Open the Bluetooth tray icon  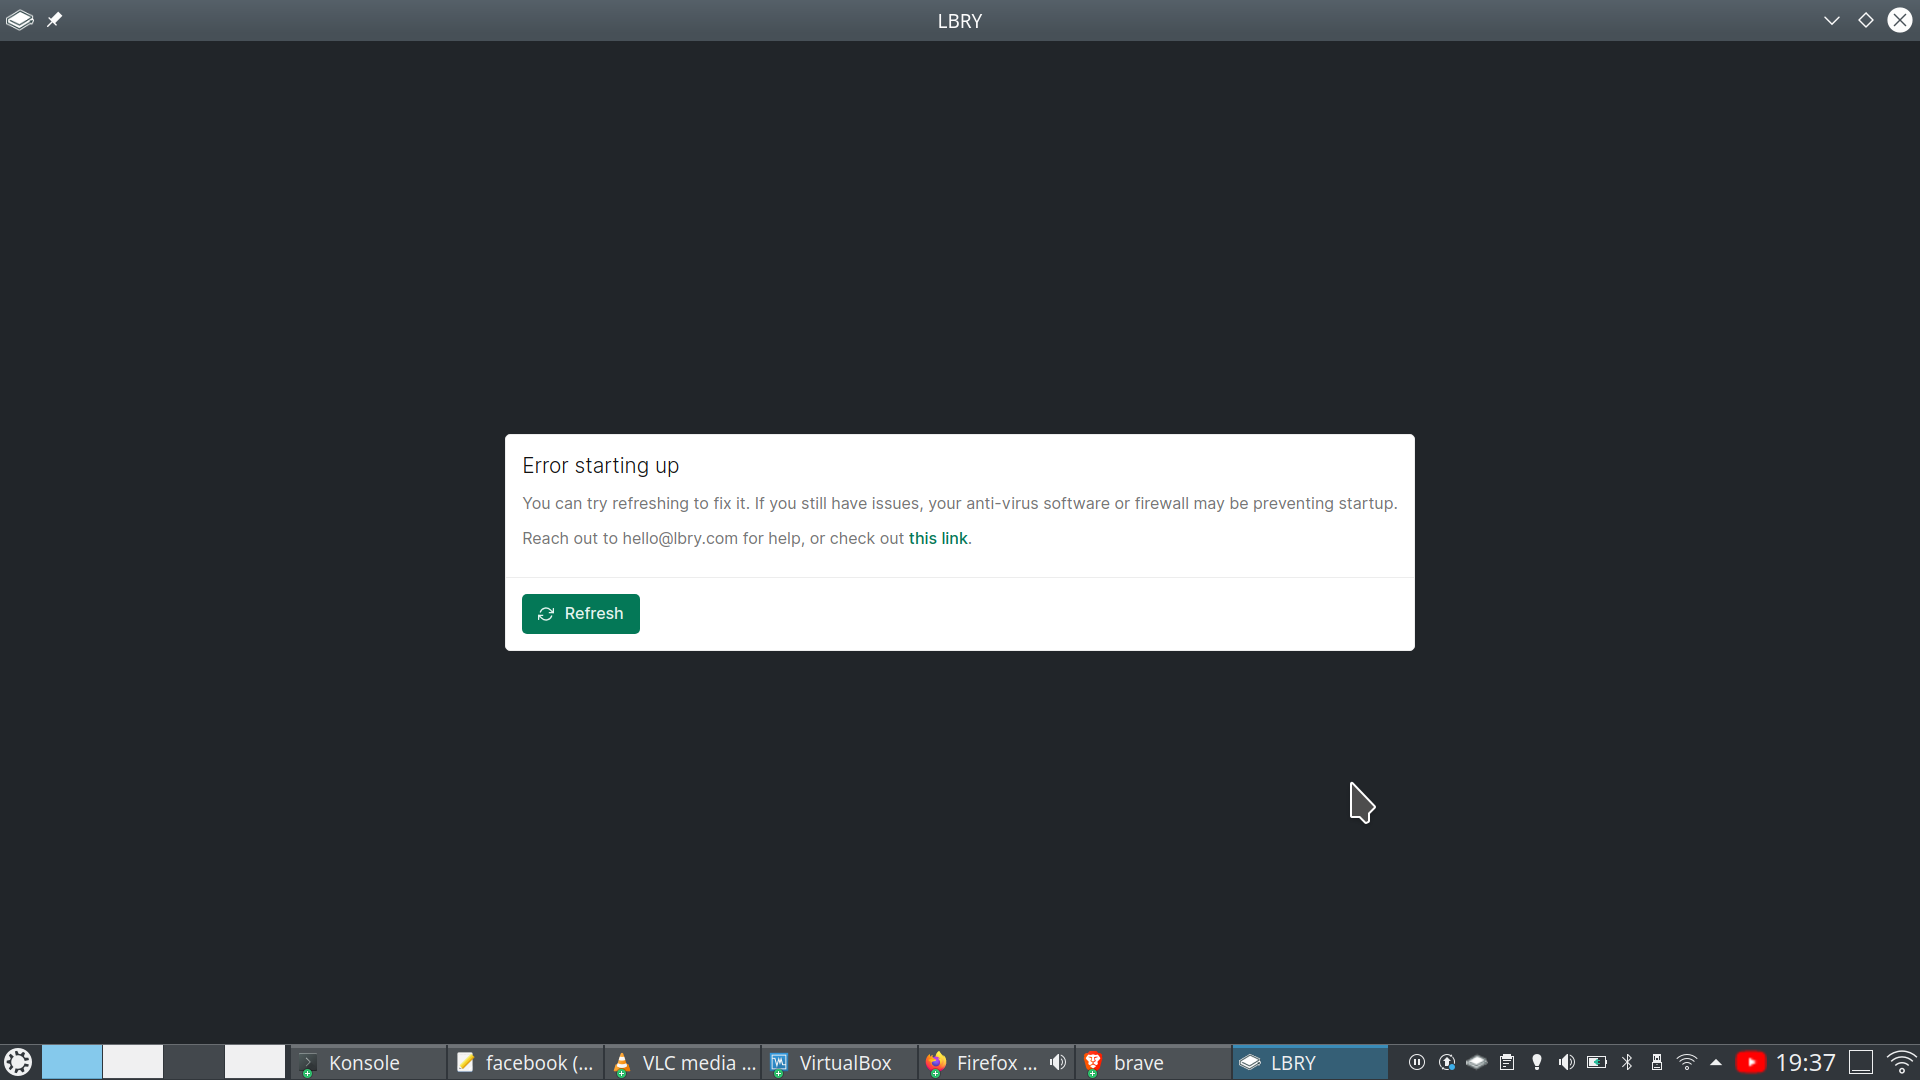[1627, 1062]
